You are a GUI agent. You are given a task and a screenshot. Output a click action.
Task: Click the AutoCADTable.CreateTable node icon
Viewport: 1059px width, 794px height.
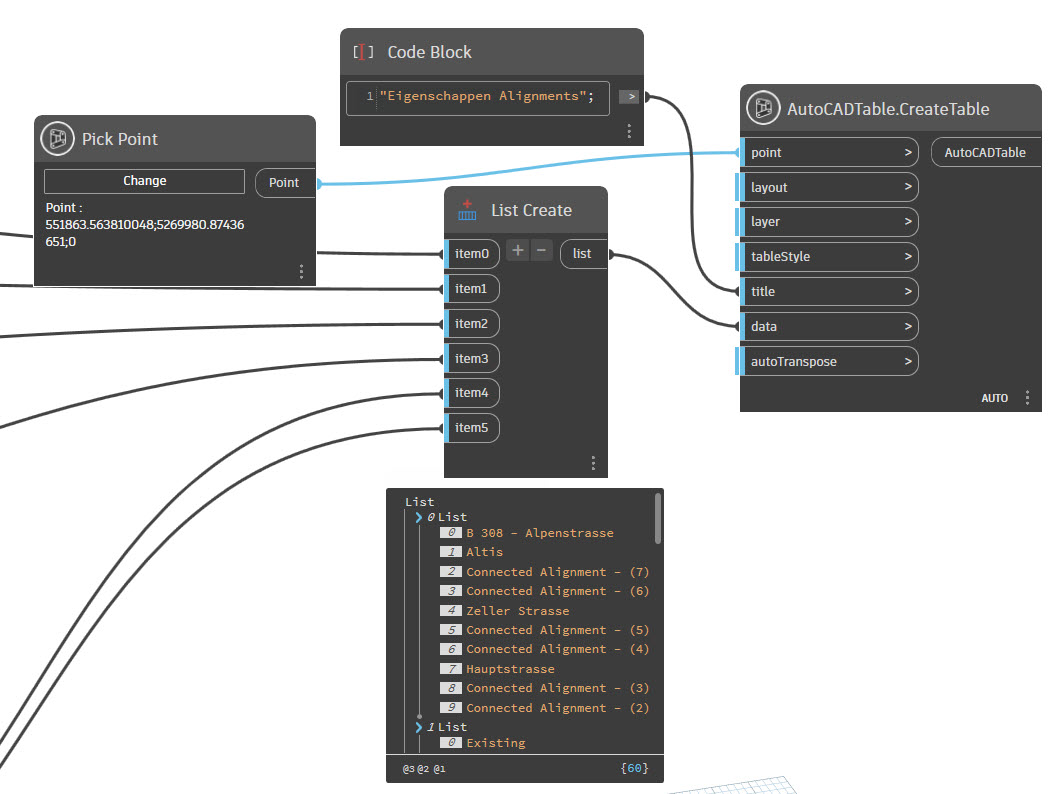tap(763, 108)
